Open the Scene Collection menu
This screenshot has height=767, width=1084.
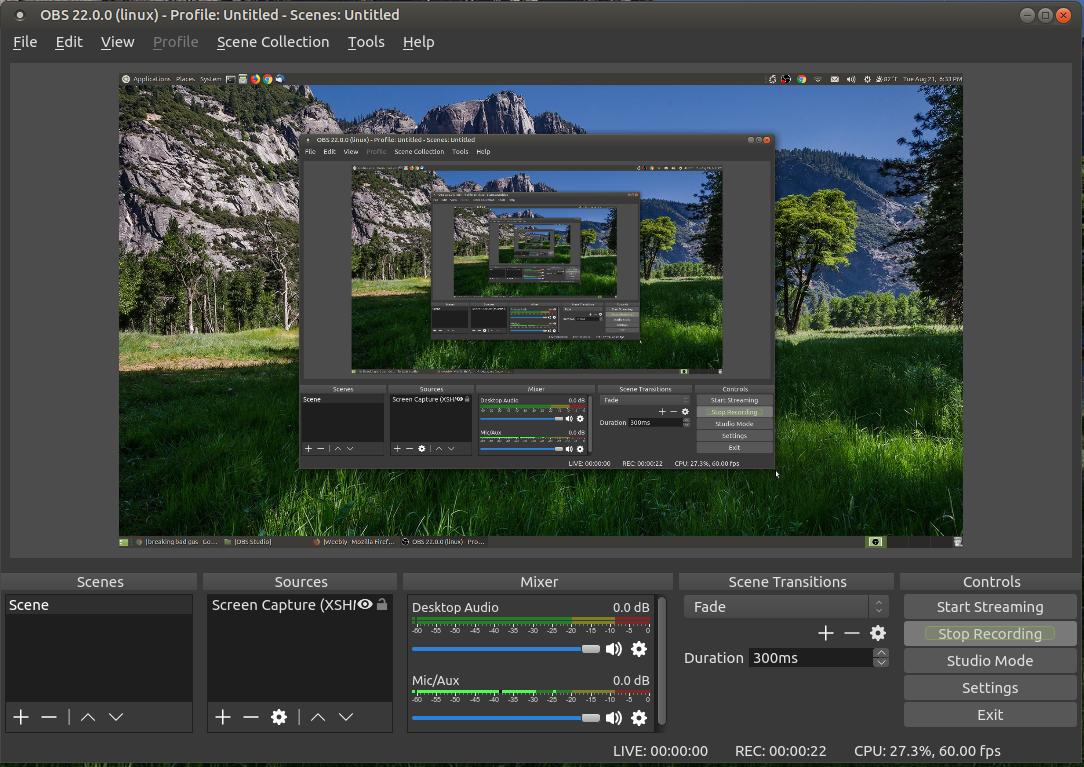tap(273, 42)
